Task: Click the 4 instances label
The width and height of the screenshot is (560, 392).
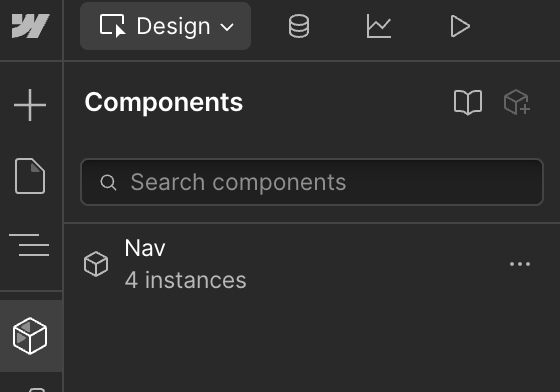Action: pyautogui.click(x=185, y=280)
